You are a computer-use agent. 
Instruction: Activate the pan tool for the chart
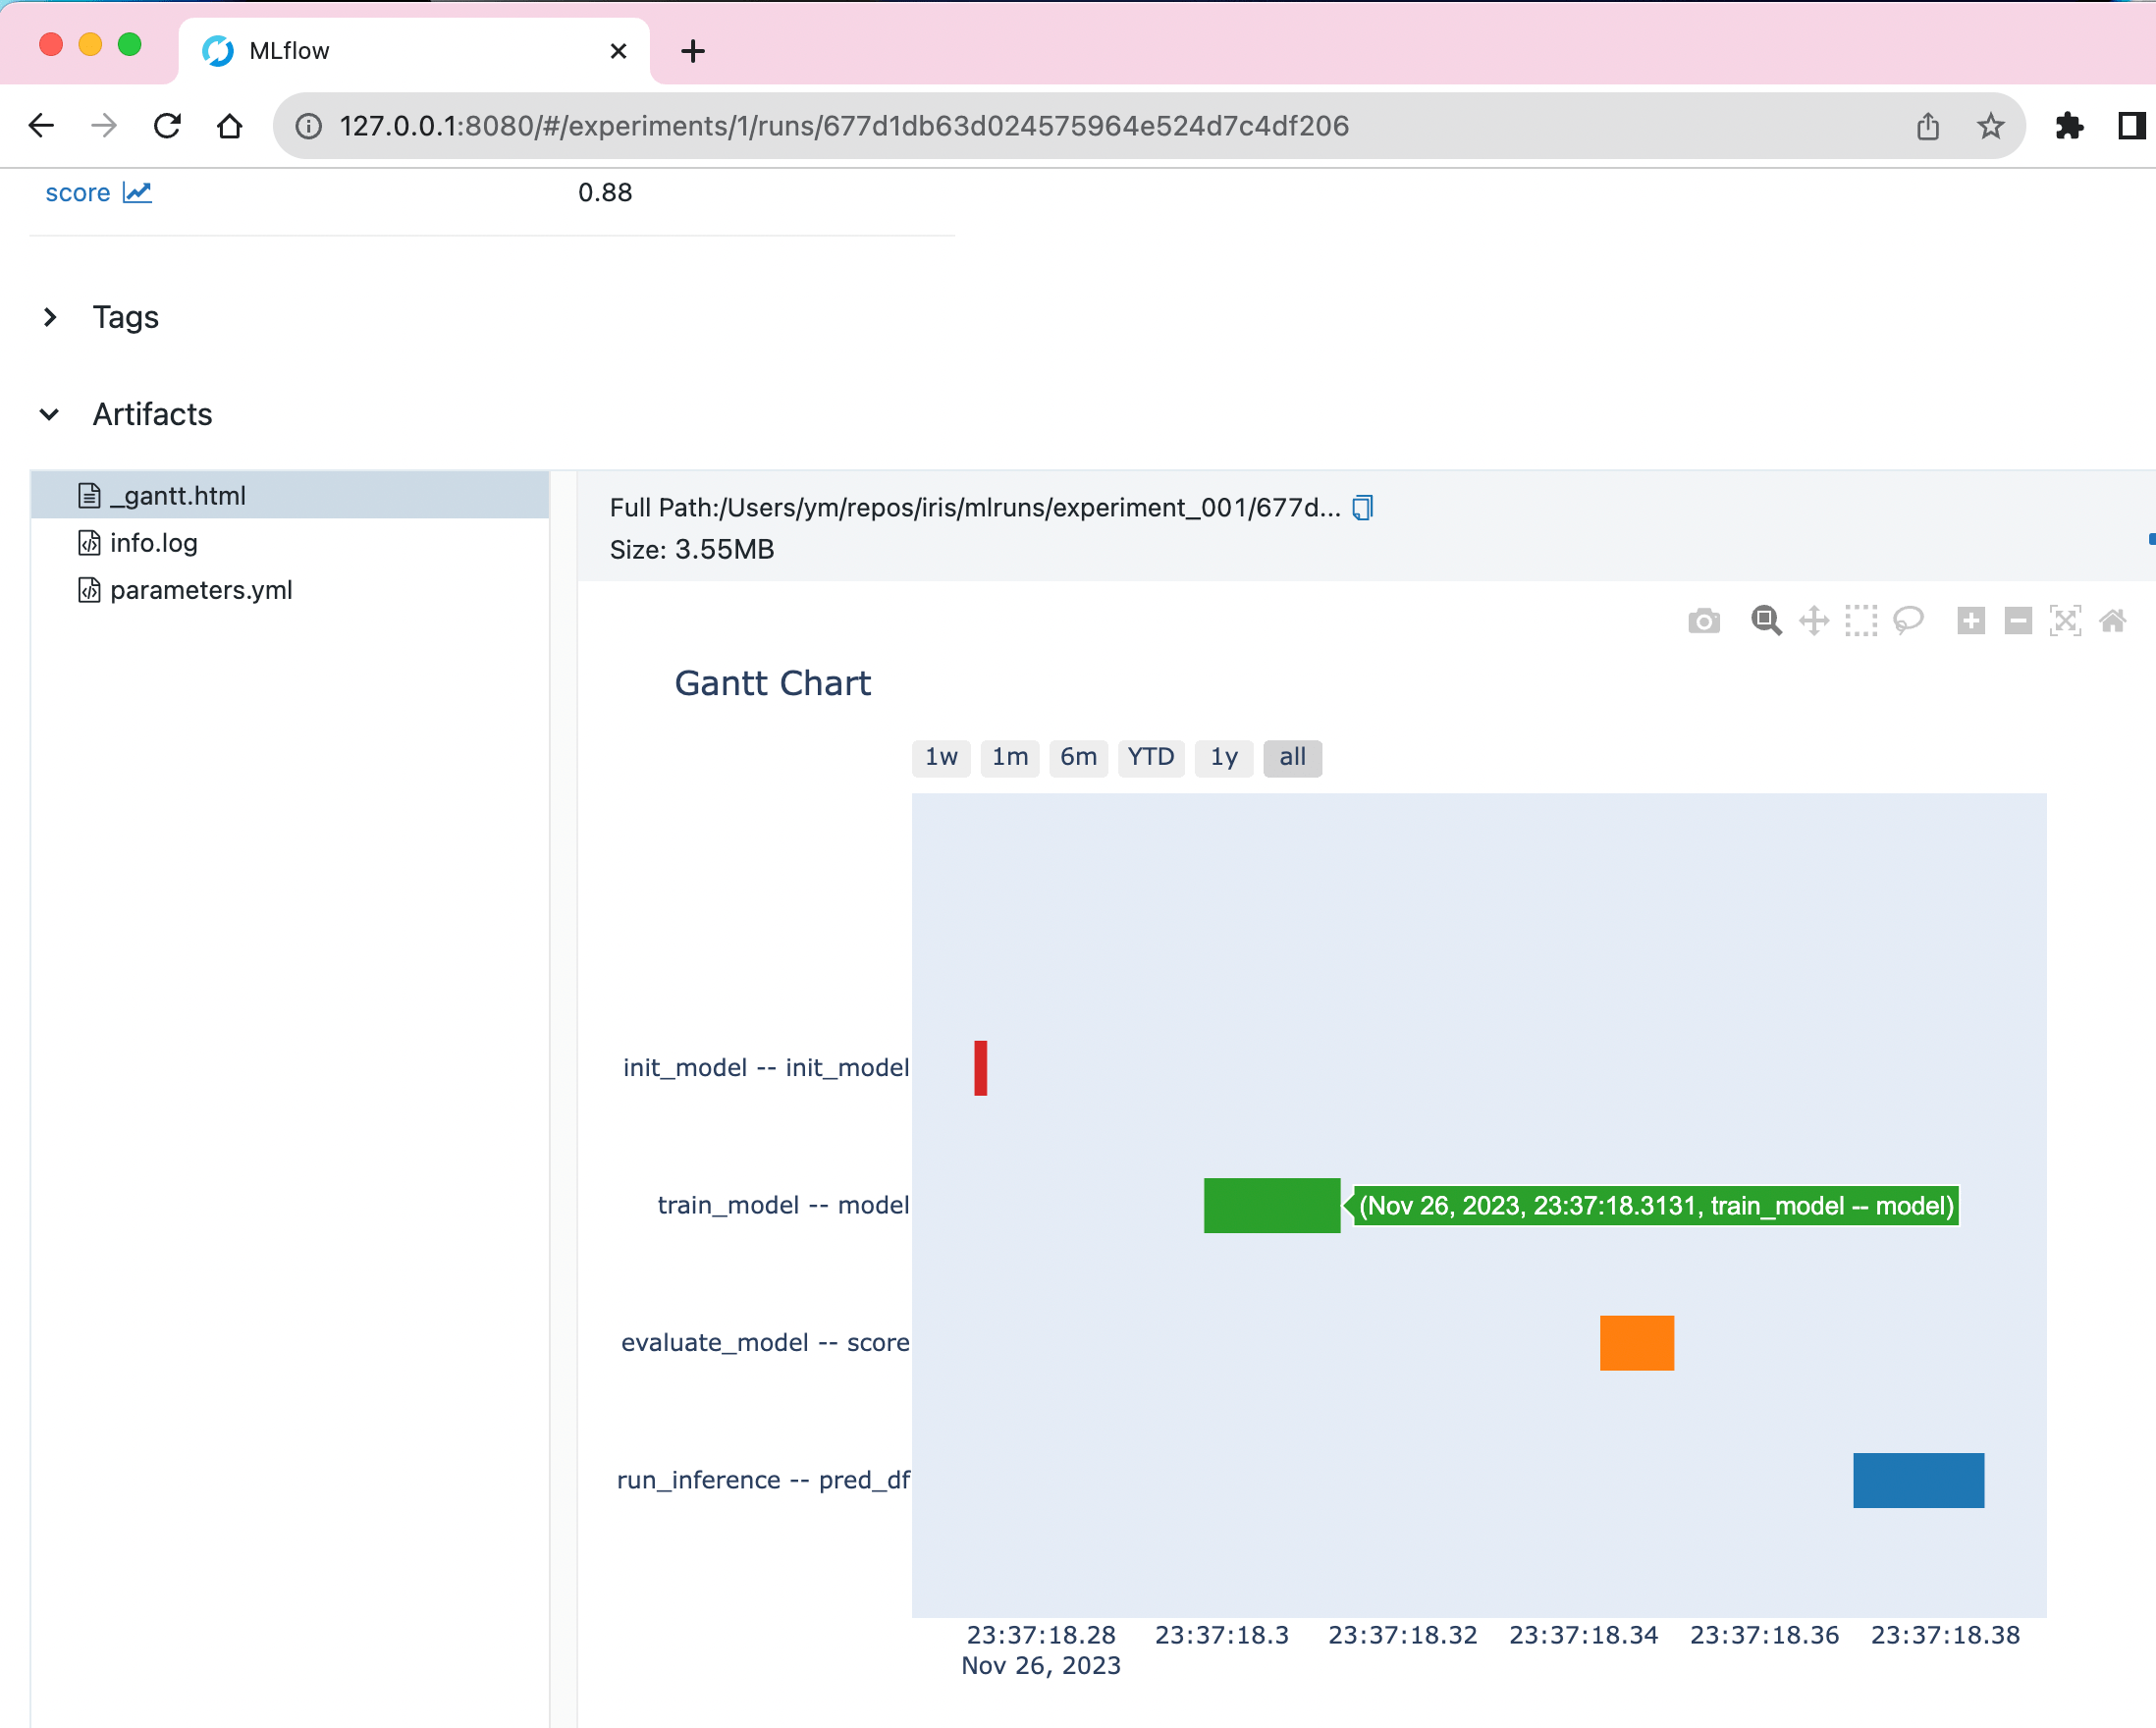pos(1814,620)
